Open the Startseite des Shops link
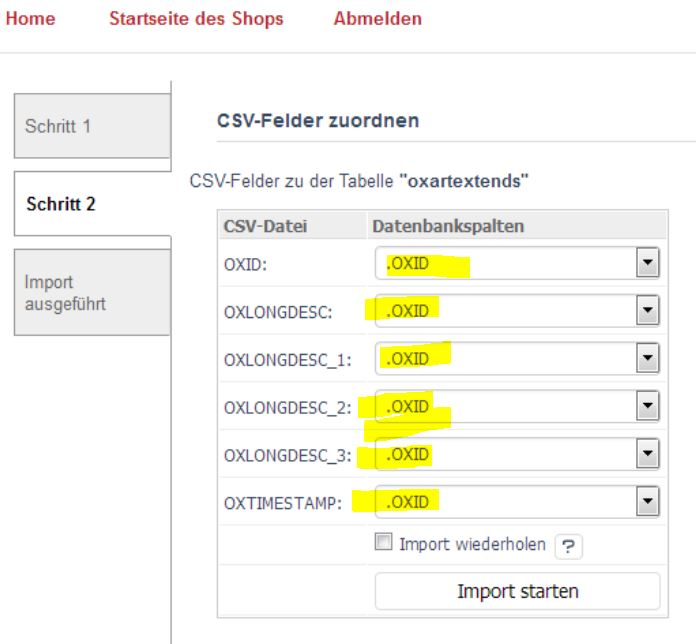Screen dimensions: 696x644 pyautogui.click(x=196, y=19)
